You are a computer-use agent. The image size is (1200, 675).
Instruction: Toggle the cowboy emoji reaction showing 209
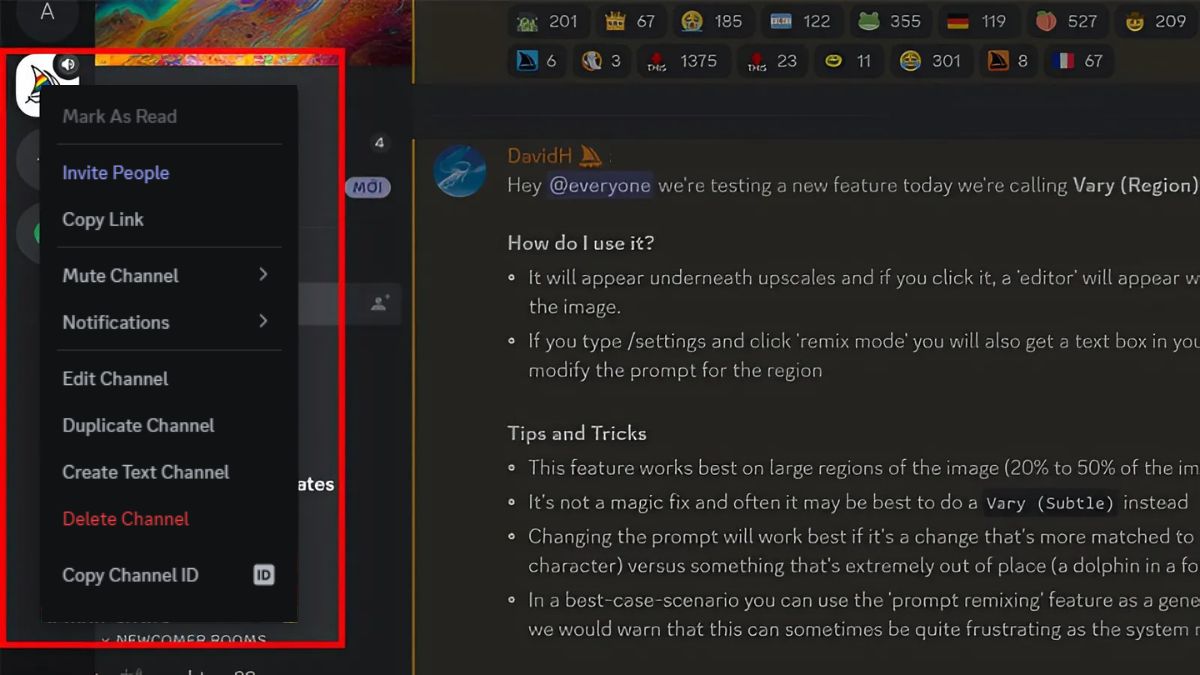coord(1155,21)
